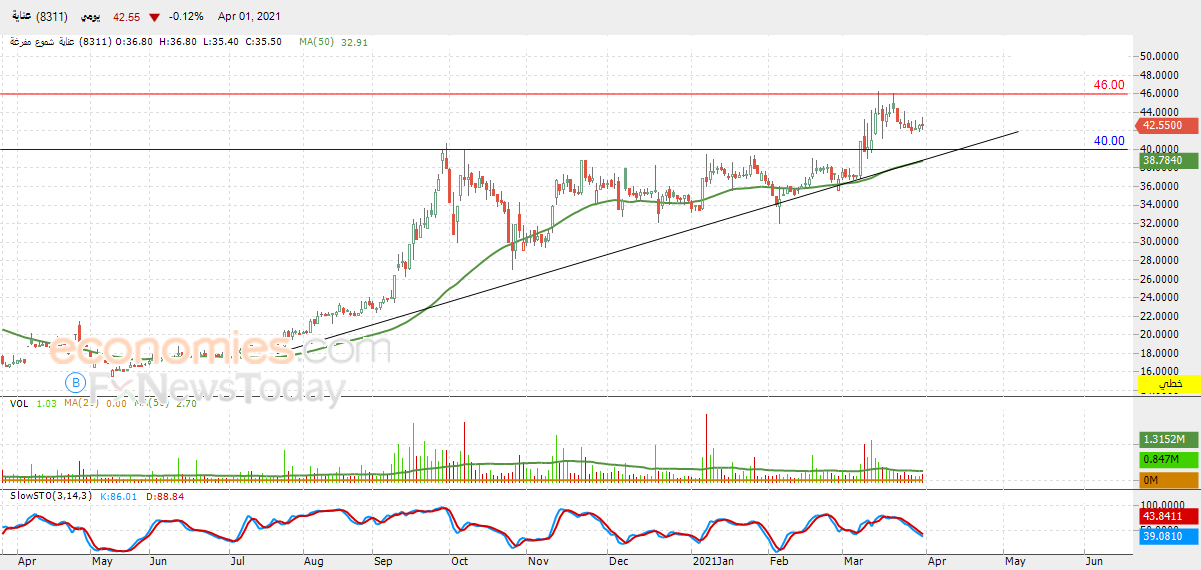Click the عناية (8311) symbol name
The width and height of the screenshot is (1201, 570).
34,18
